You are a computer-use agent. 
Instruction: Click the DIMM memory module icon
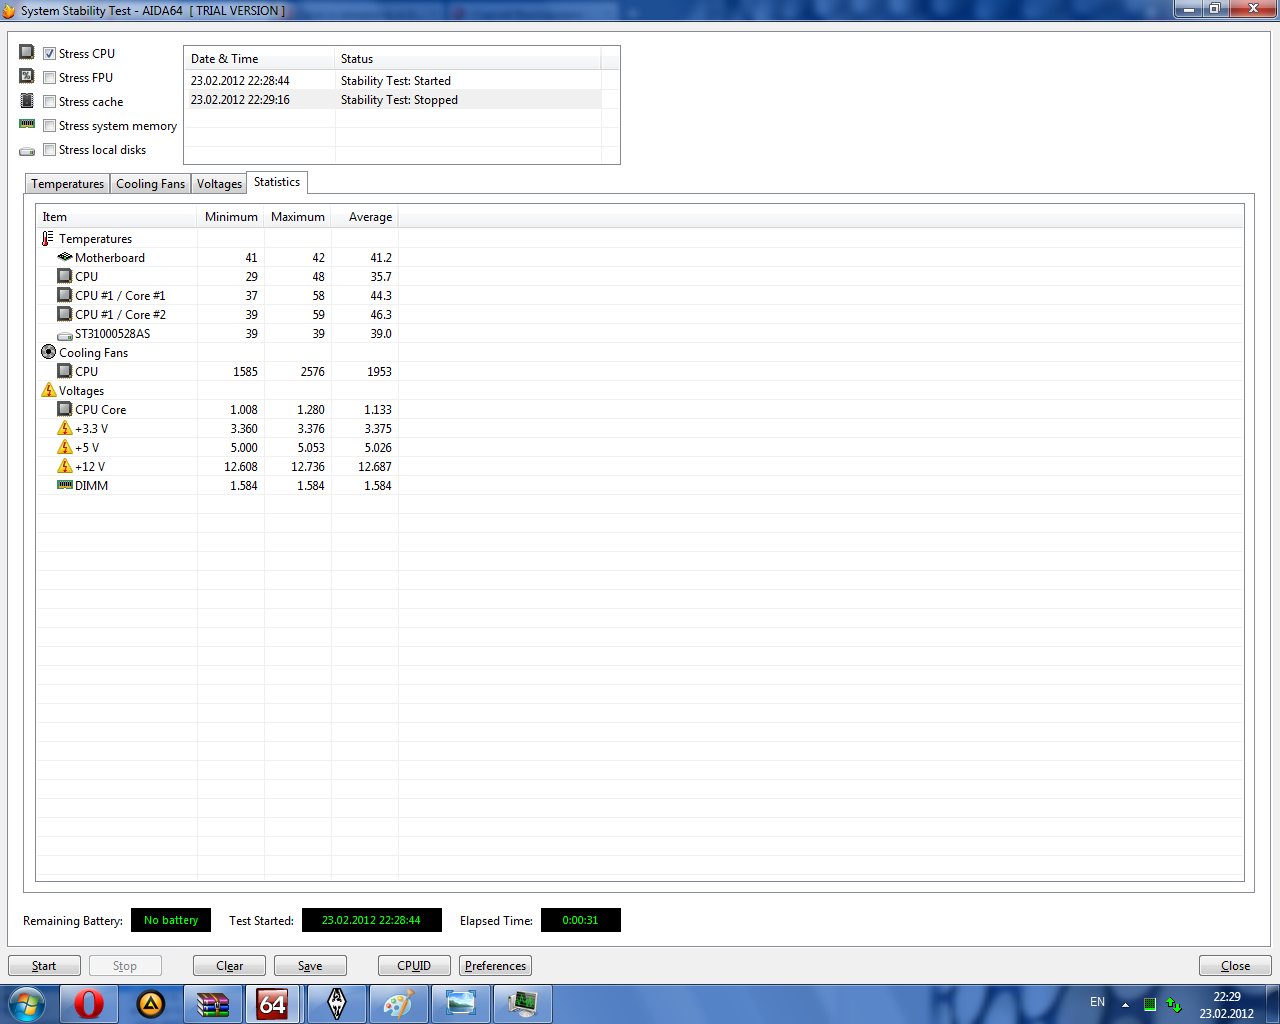pos(65,485)
